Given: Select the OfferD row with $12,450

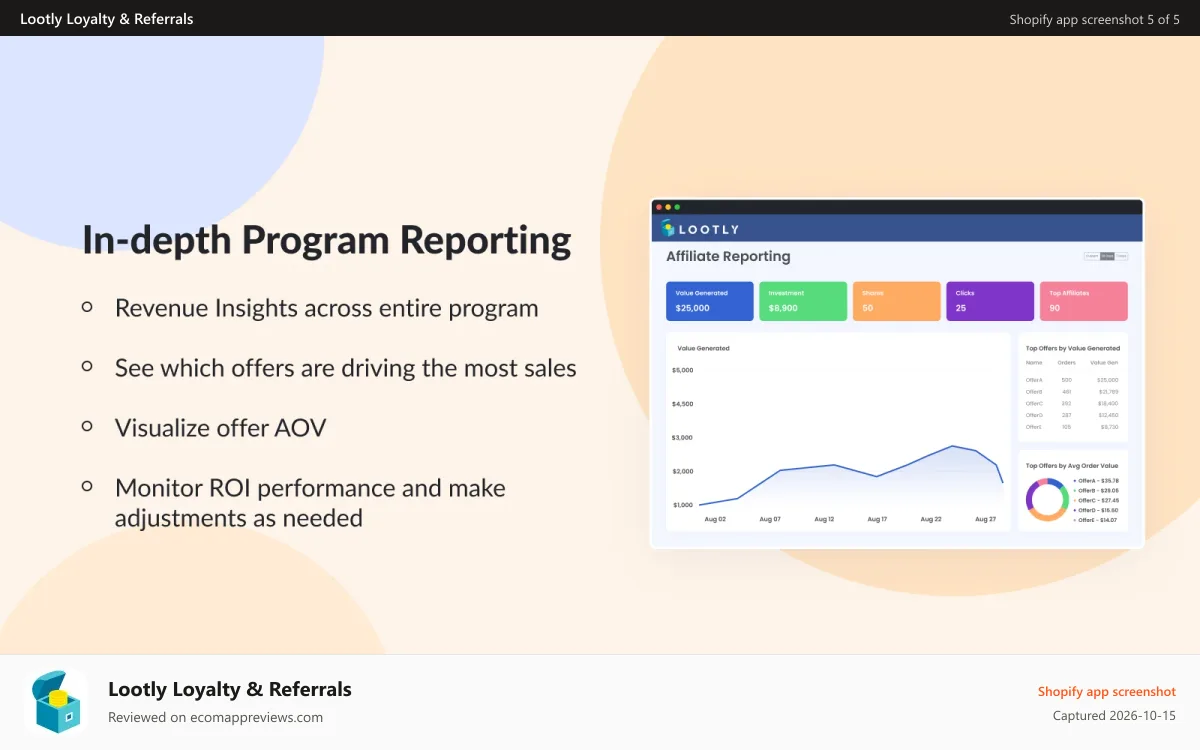Looking at the screenshot, I should pyautogui.click(x=1072, y=415).
